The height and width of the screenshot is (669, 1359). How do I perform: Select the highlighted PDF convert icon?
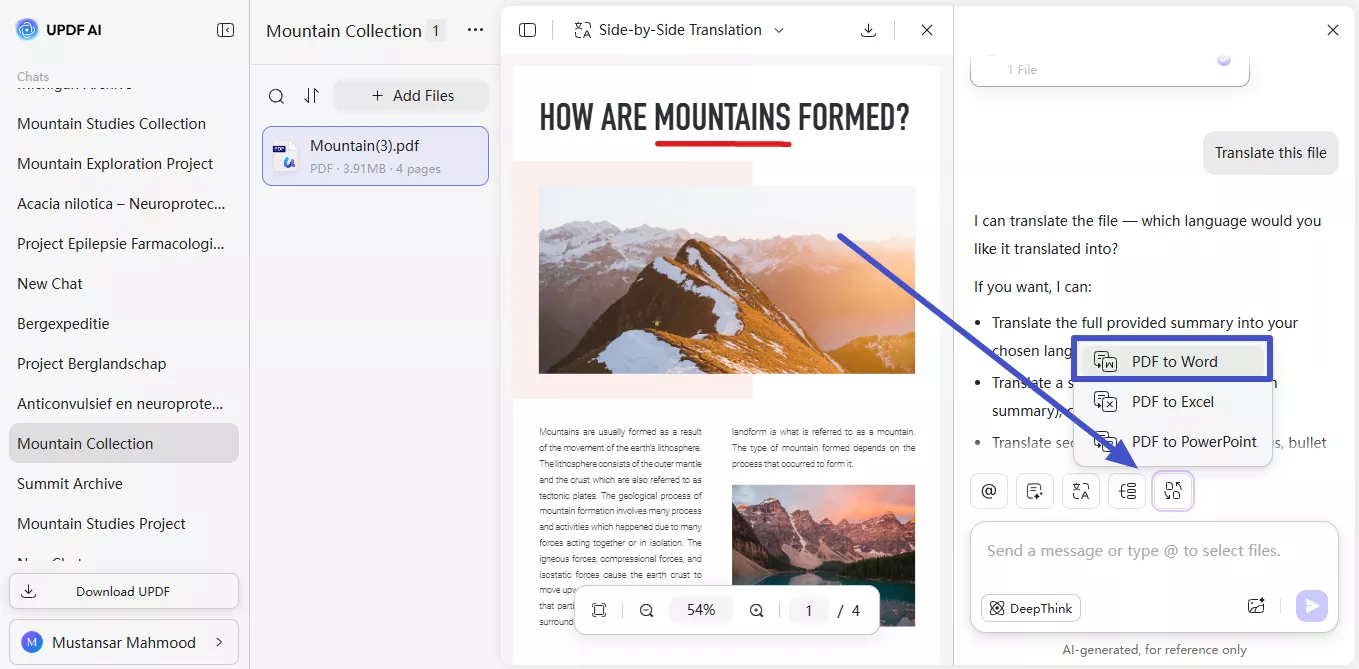point(1173,491)
